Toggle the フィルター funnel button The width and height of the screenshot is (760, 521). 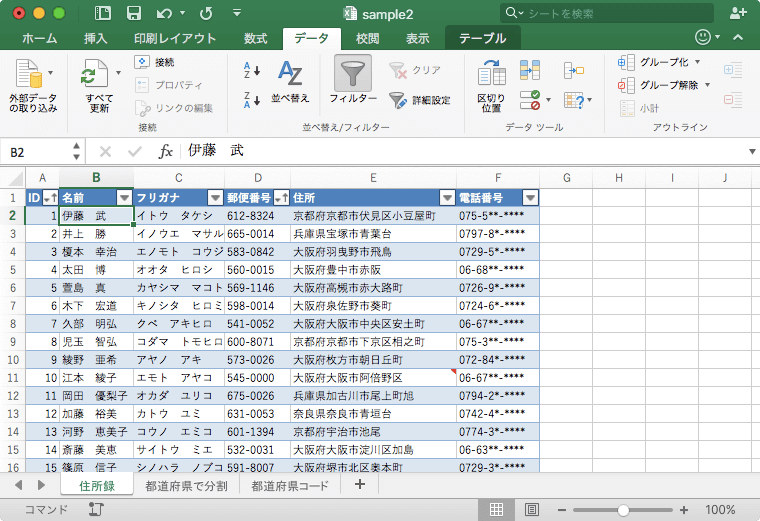pos(353,73)
